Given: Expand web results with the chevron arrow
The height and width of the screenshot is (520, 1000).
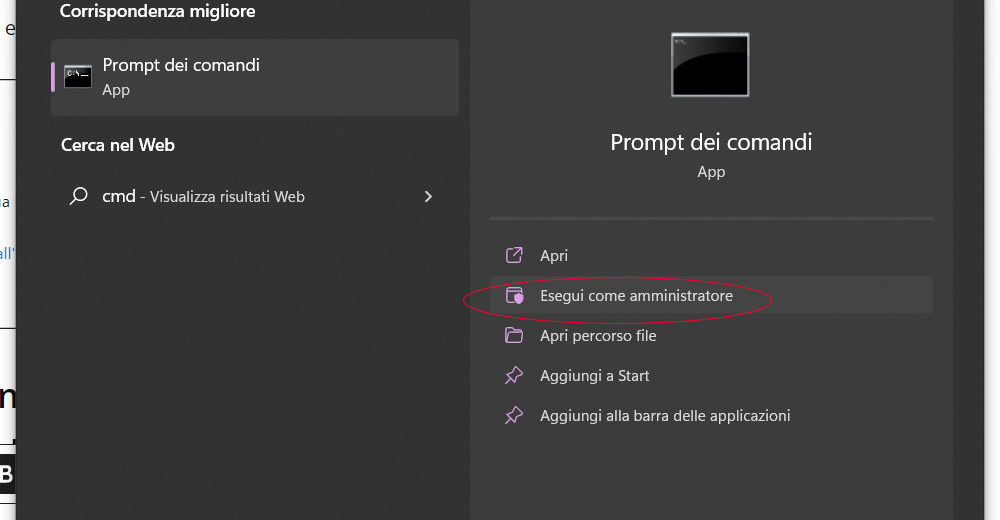Looking at the screenshot, I should coord(428,197).
